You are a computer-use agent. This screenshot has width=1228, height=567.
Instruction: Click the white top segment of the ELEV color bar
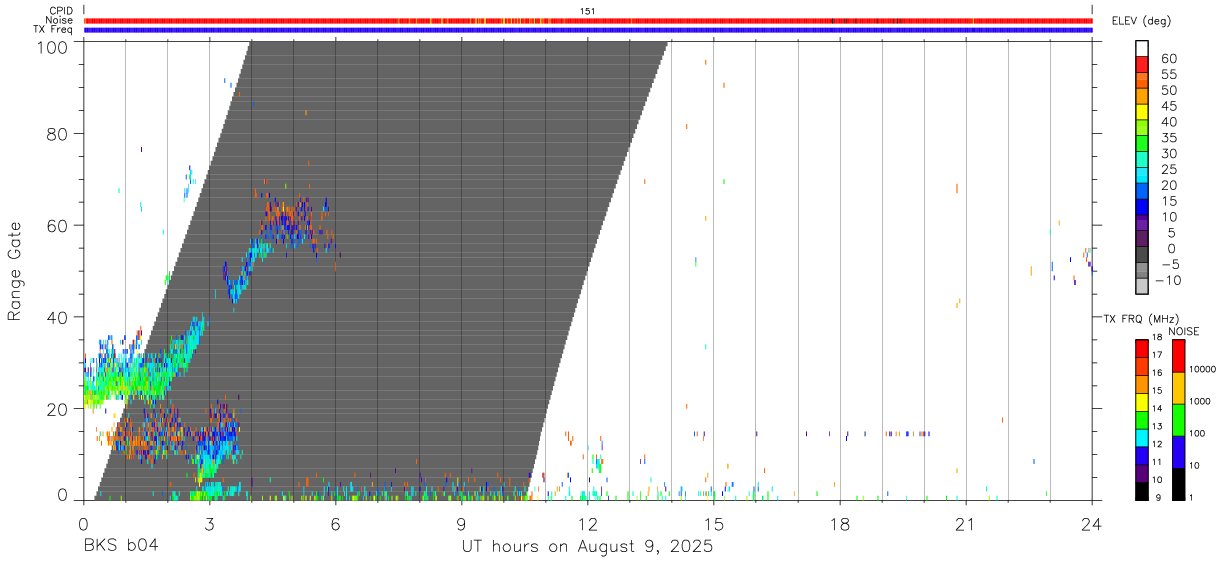[x=1142, y=48]
